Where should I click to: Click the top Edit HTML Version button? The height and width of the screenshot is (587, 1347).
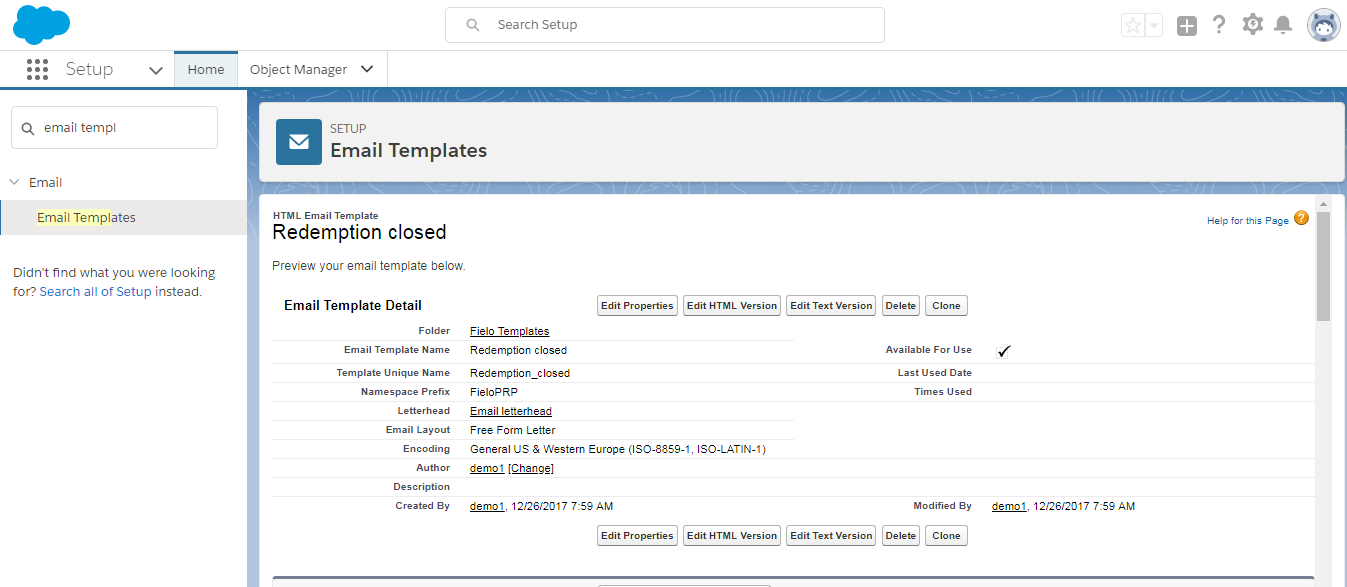click(x=732, y=306)
